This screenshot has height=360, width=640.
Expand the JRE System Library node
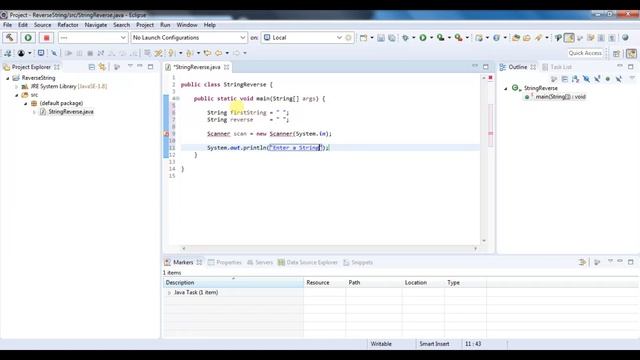17,87
